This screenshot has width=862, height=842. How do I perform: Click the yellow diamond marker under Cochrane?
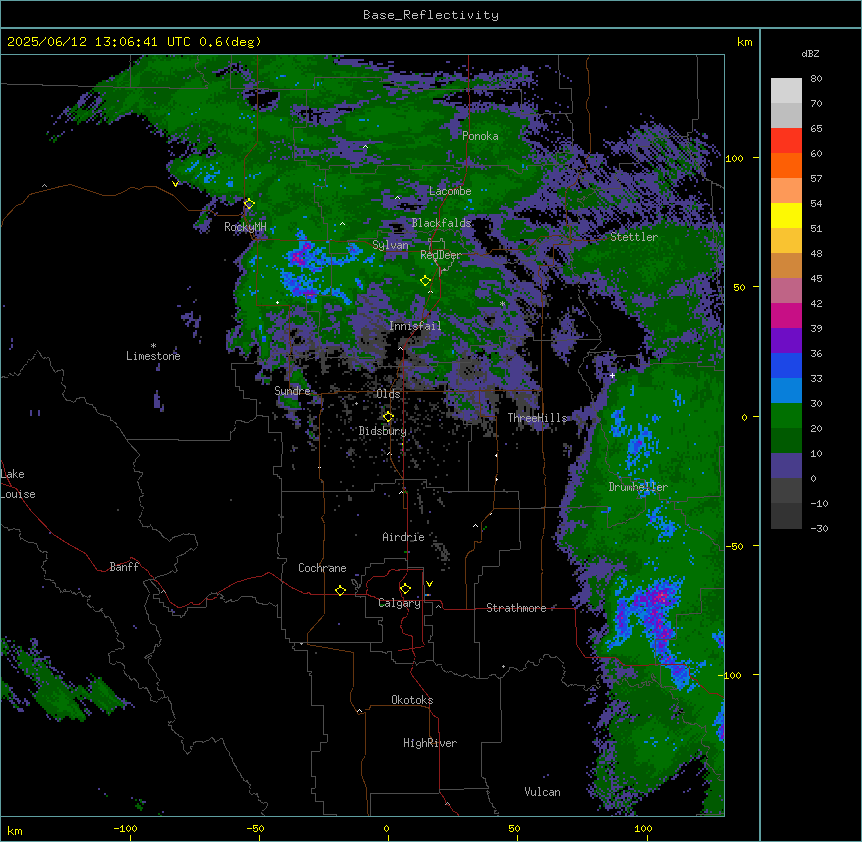pyautogui.click(x=340, y=590)
